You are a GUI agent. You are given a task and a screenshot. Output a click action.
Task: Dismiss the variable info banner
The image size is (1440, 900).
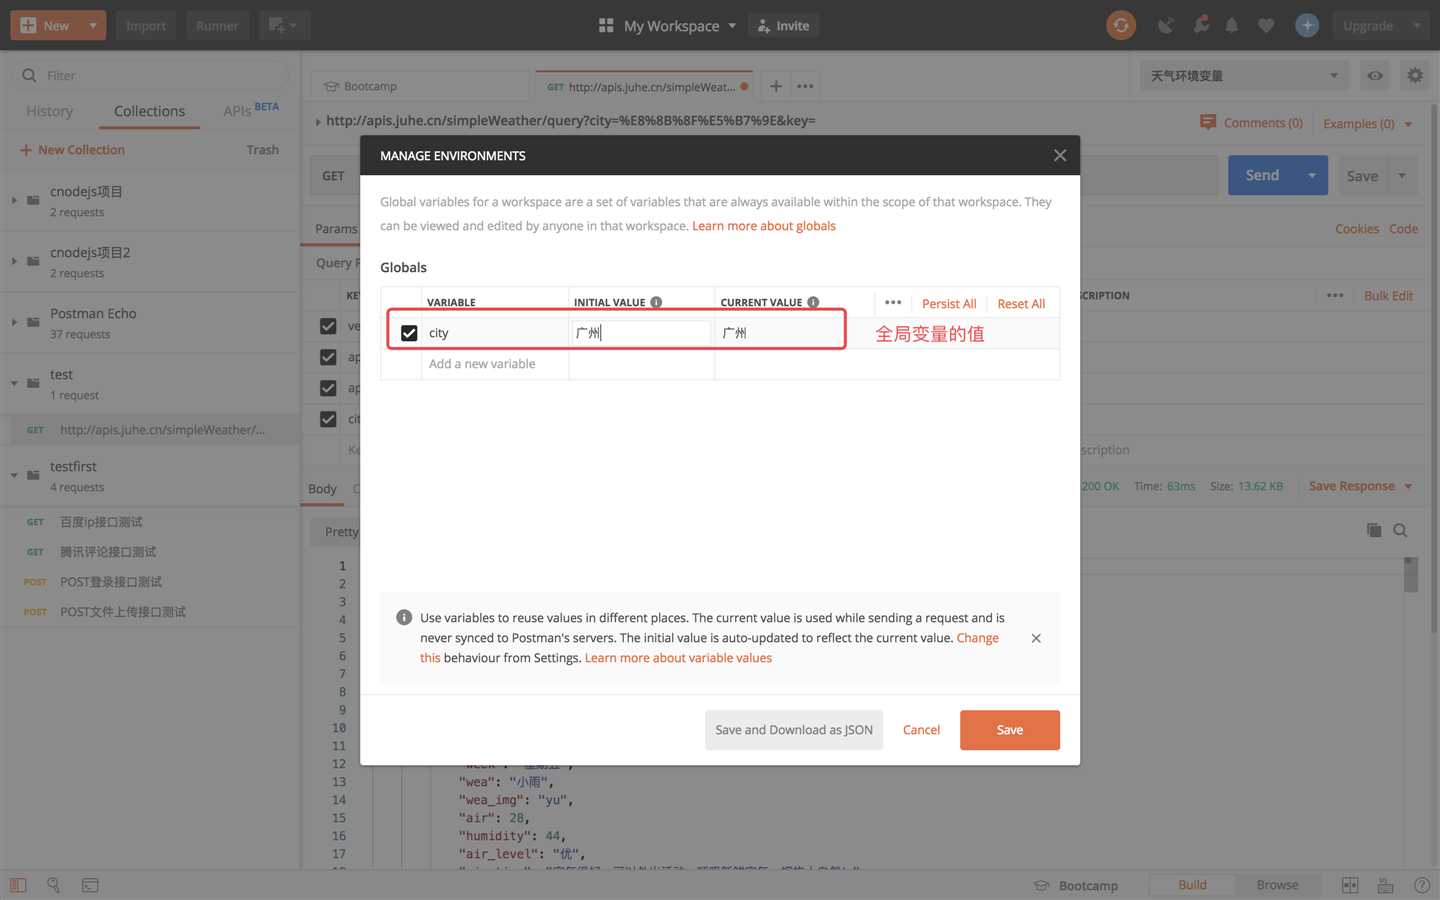[x=1036, y=638]
